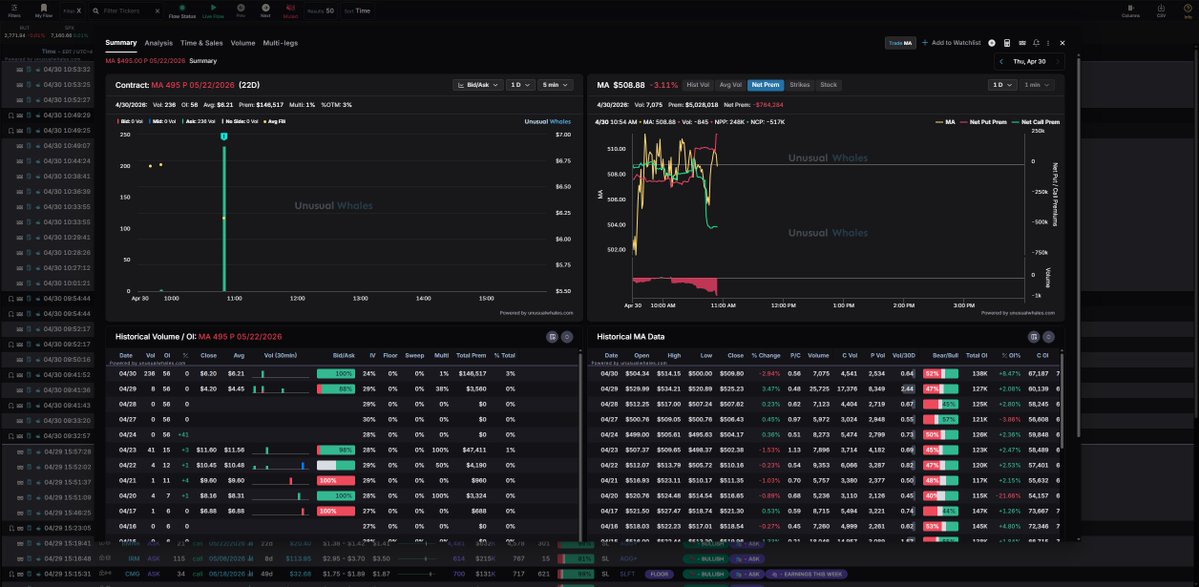1199x587 pixels.
Task: Toggle Net Put Prem legend line
Action: [x=981, y=122]
